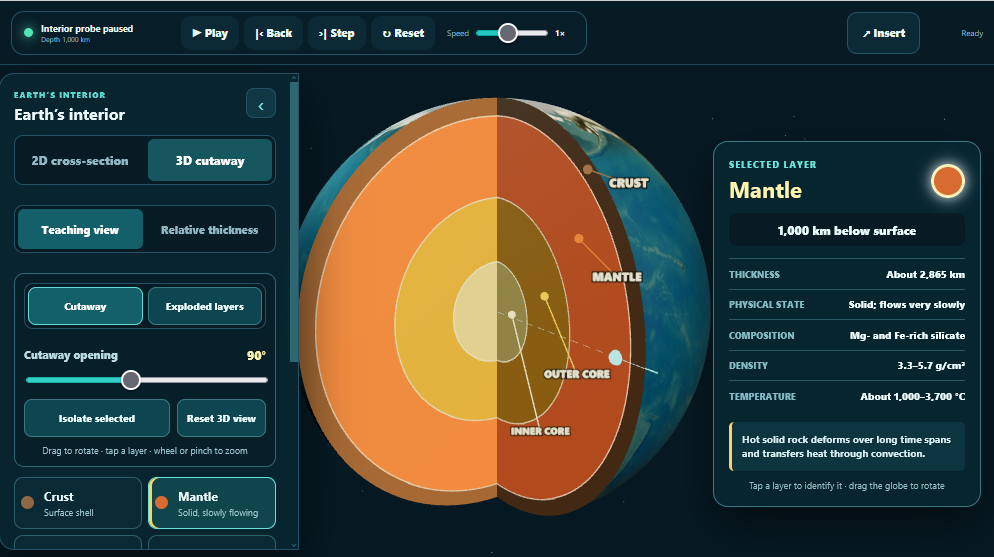Reset the interior probe animation
The image size is (994, 557).
click(403, 34)
